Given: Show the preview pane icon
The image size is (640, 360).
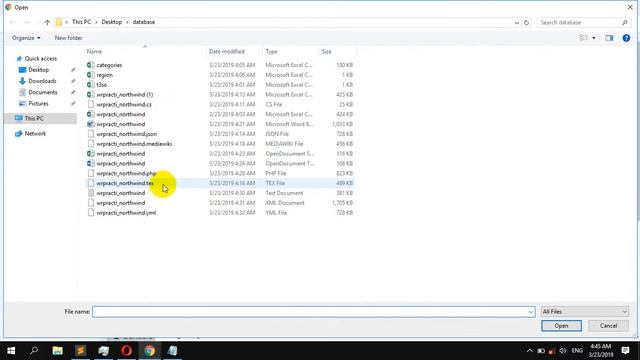Looking at the screenshot, I should [609, 38].
